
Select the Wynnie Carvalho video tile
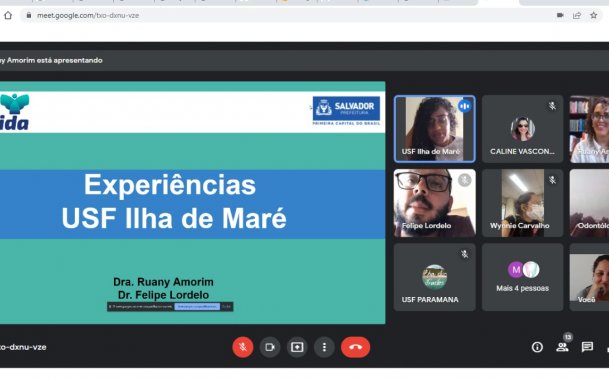522,203
